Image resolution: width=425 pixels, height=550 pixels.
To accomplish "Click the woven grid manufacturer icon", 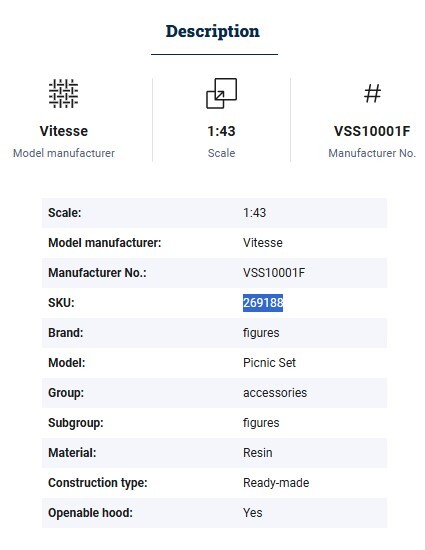I will click(63, 93).
